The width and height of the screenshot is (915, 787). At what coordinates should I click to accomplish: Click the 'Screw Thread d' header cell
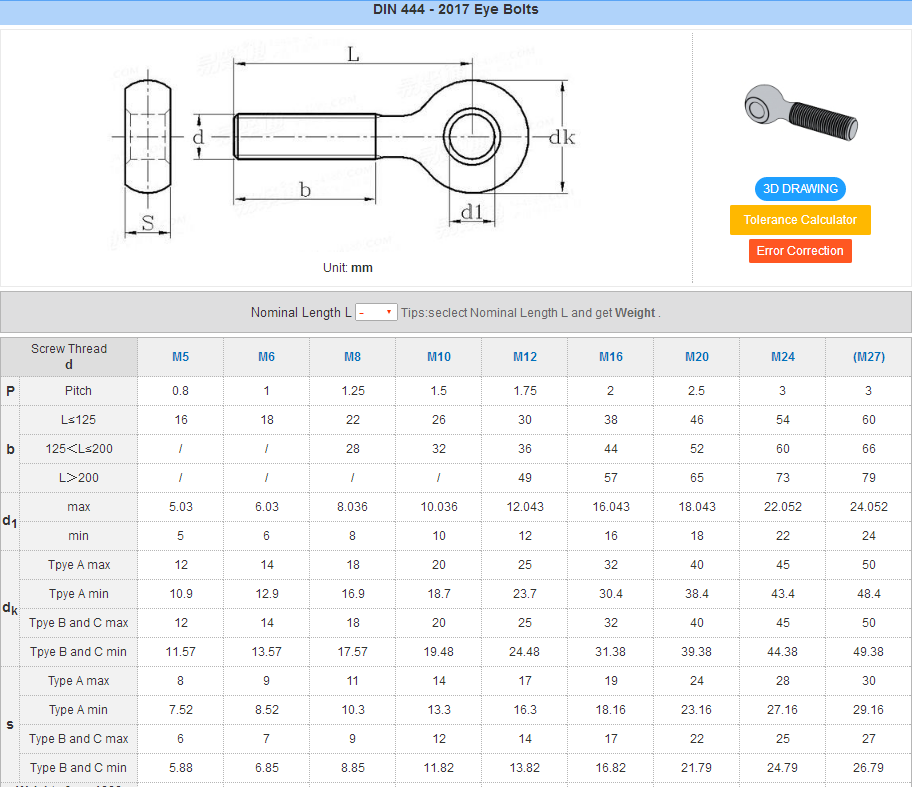coord(69,356)
